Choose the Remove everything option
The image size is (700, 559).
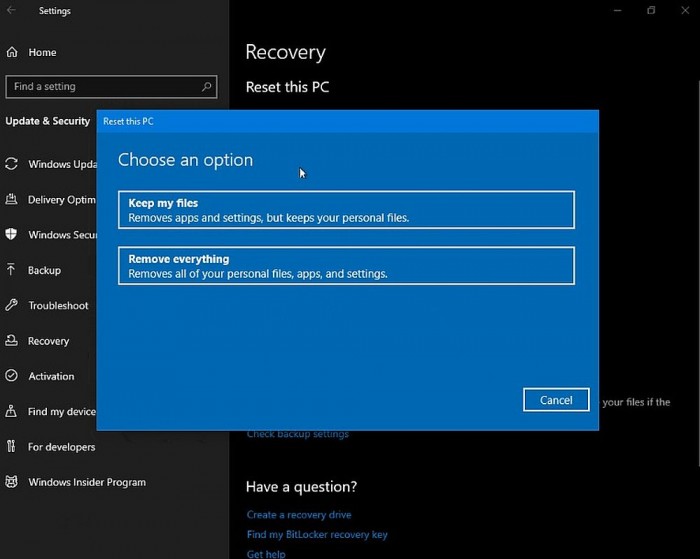tap(346, 266)
